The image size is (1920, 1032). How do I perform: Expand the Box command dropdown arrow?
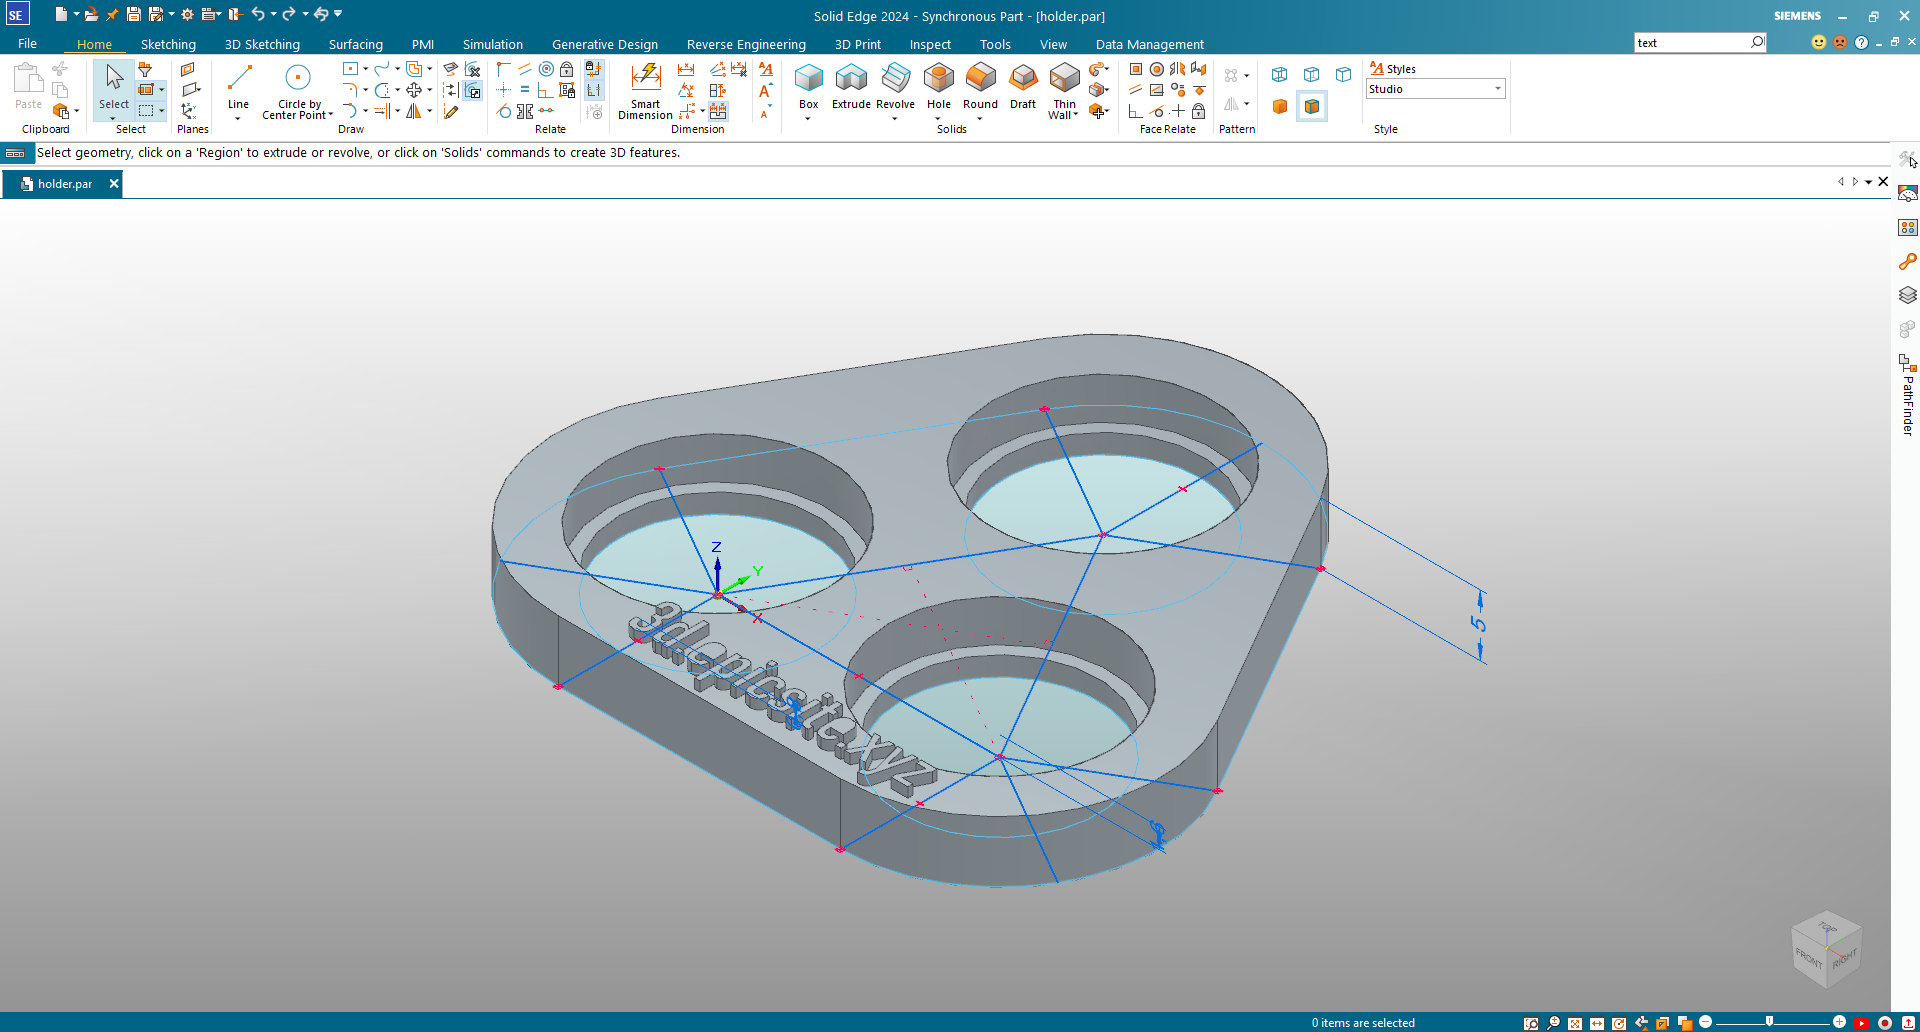pyautogui.click(x=808, y=118)
